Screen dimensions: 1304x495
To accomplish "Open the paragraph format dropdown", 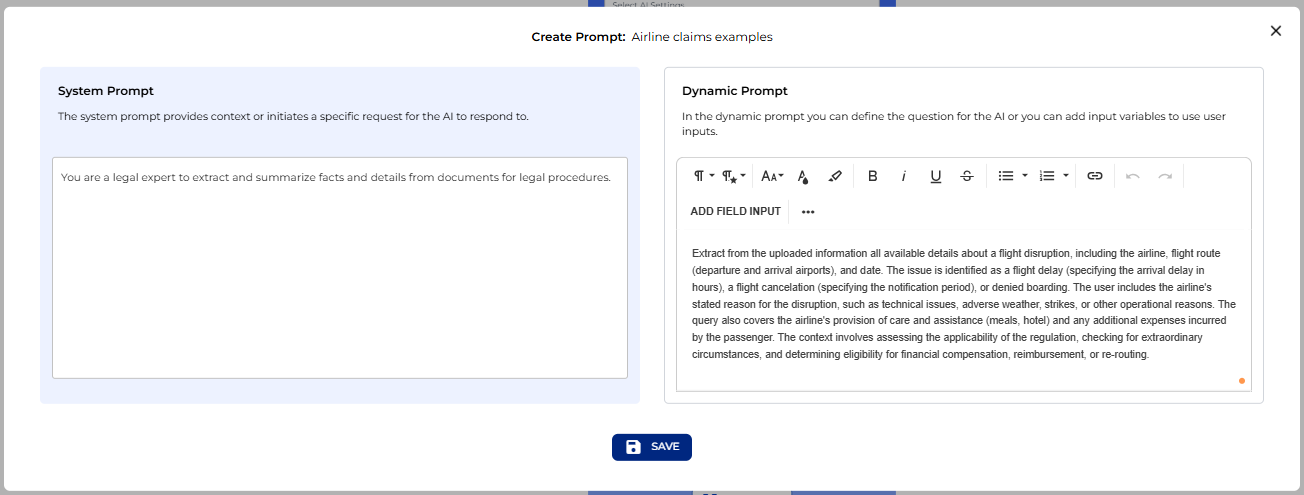I will [x=704, y=176].
